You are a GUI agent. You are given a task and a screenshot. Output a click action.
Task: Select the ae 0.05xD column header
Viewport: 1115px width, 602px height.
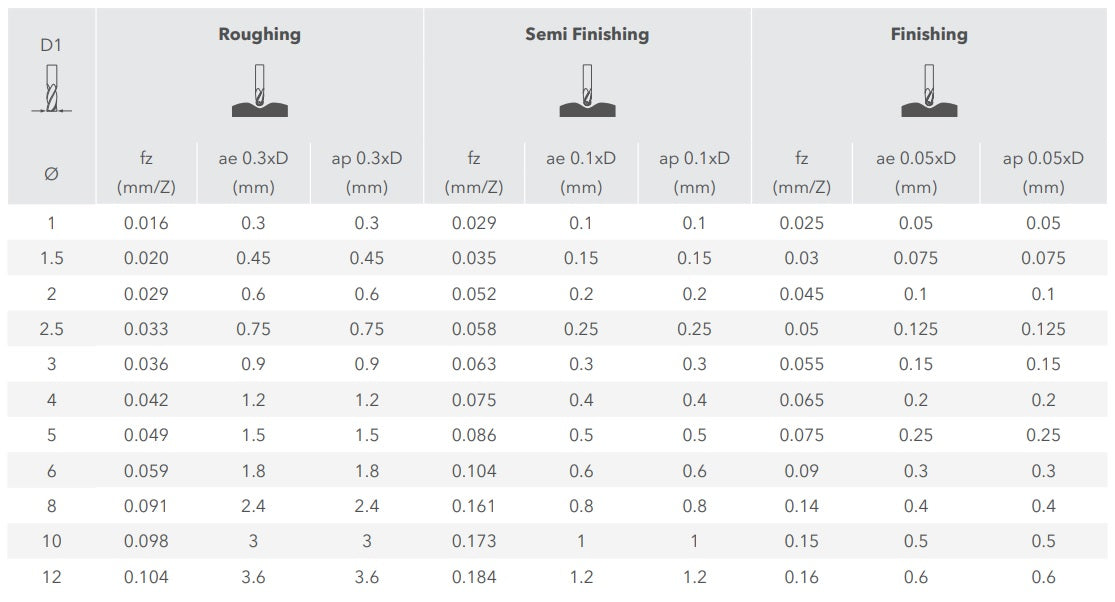tap(916, 172)
